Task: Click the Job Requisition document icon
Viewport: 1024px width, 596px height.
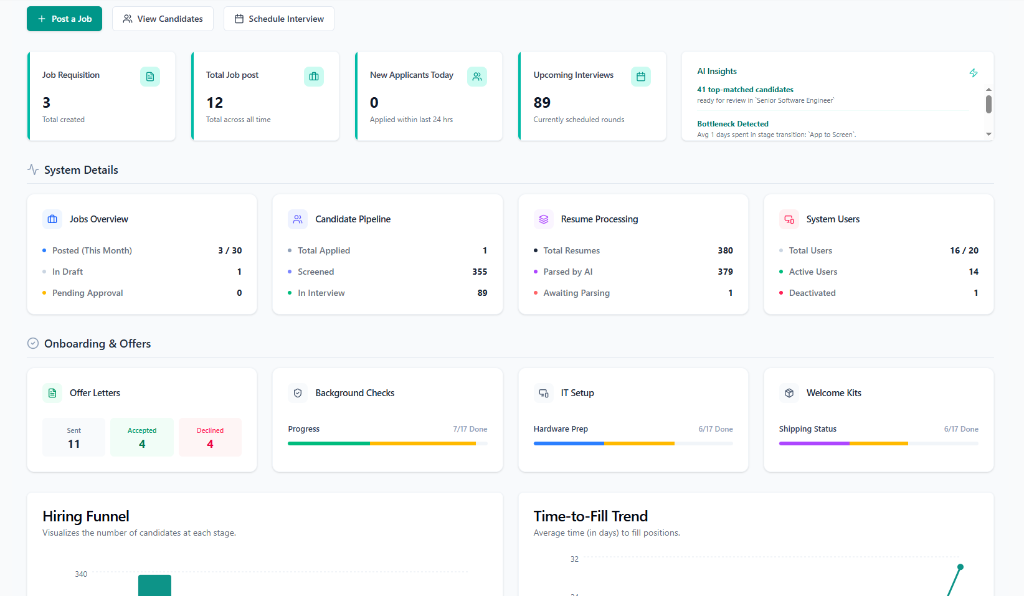Action: coord(150,76)
